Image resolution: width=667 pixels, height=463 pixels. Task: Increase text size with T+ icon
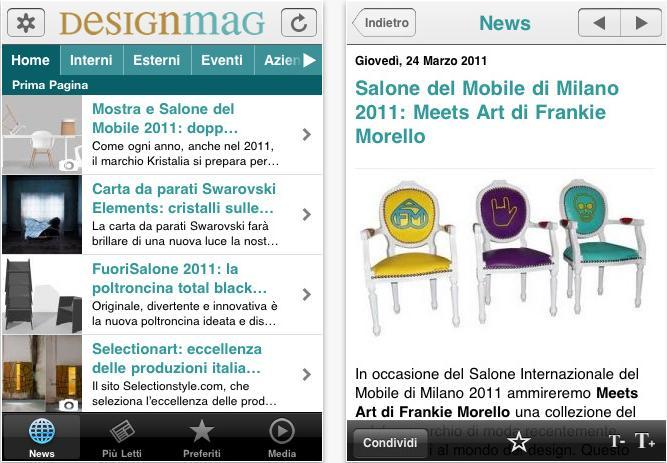click(x=645, y=441)
